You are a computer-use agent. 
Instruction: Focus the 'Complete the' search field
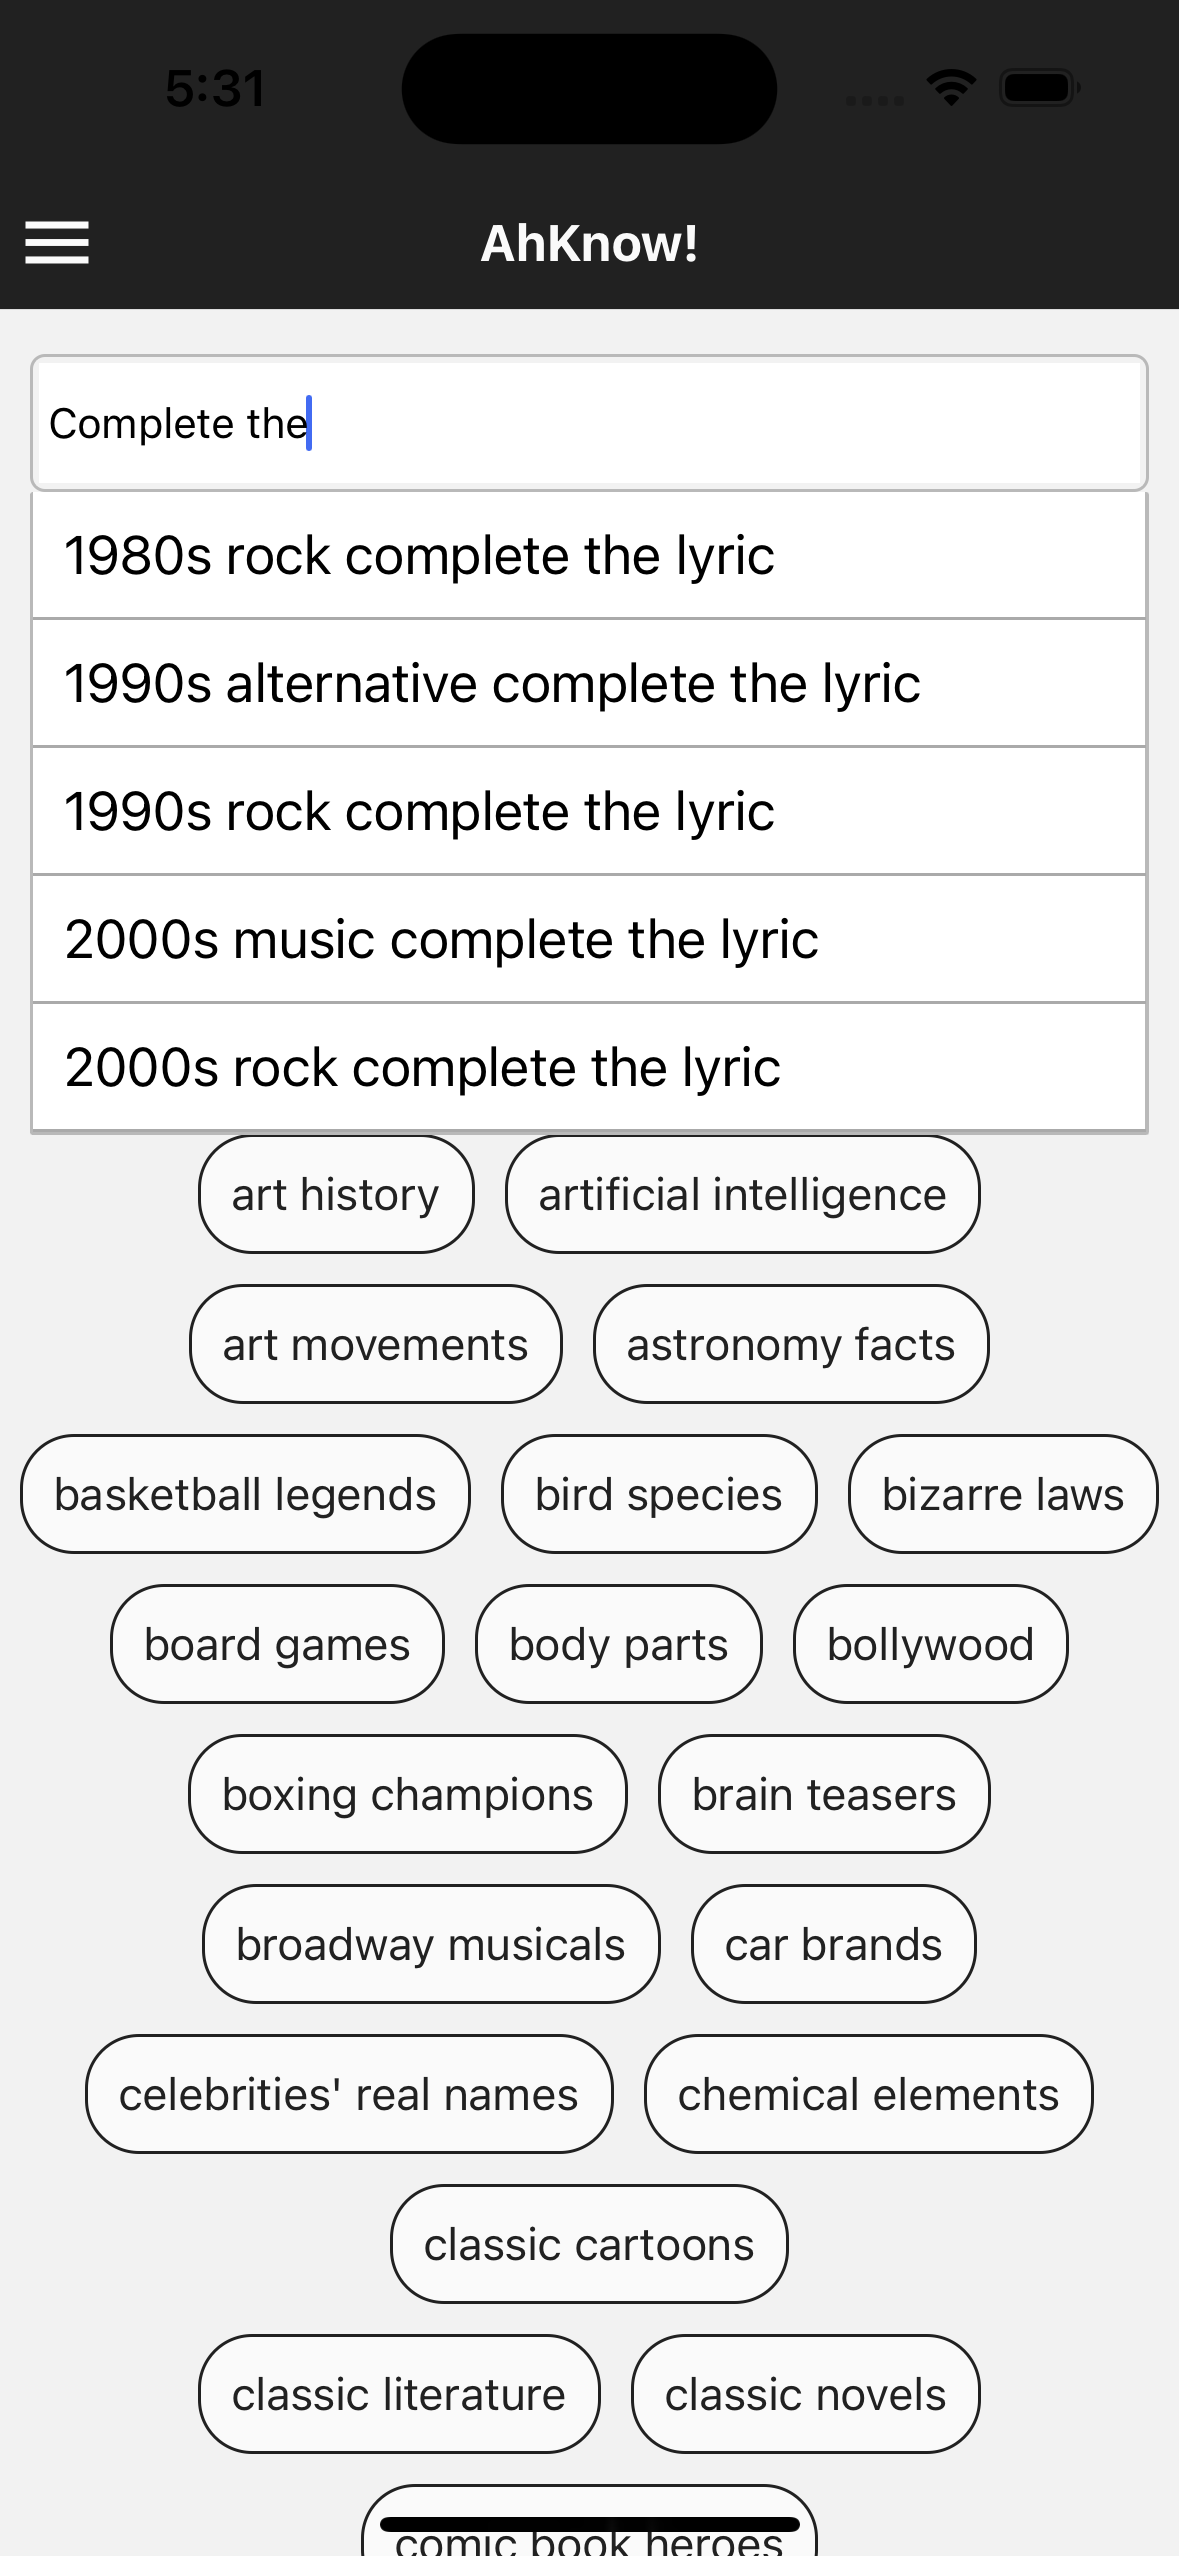pyautogui.click(x=589, y=423)
